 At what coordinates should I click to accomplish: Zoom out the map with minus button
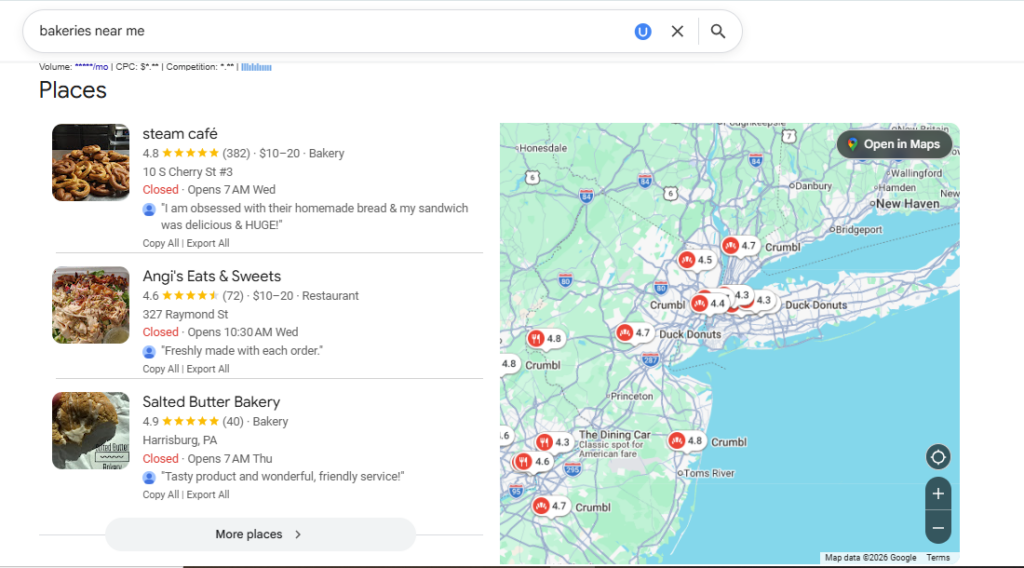938,528
